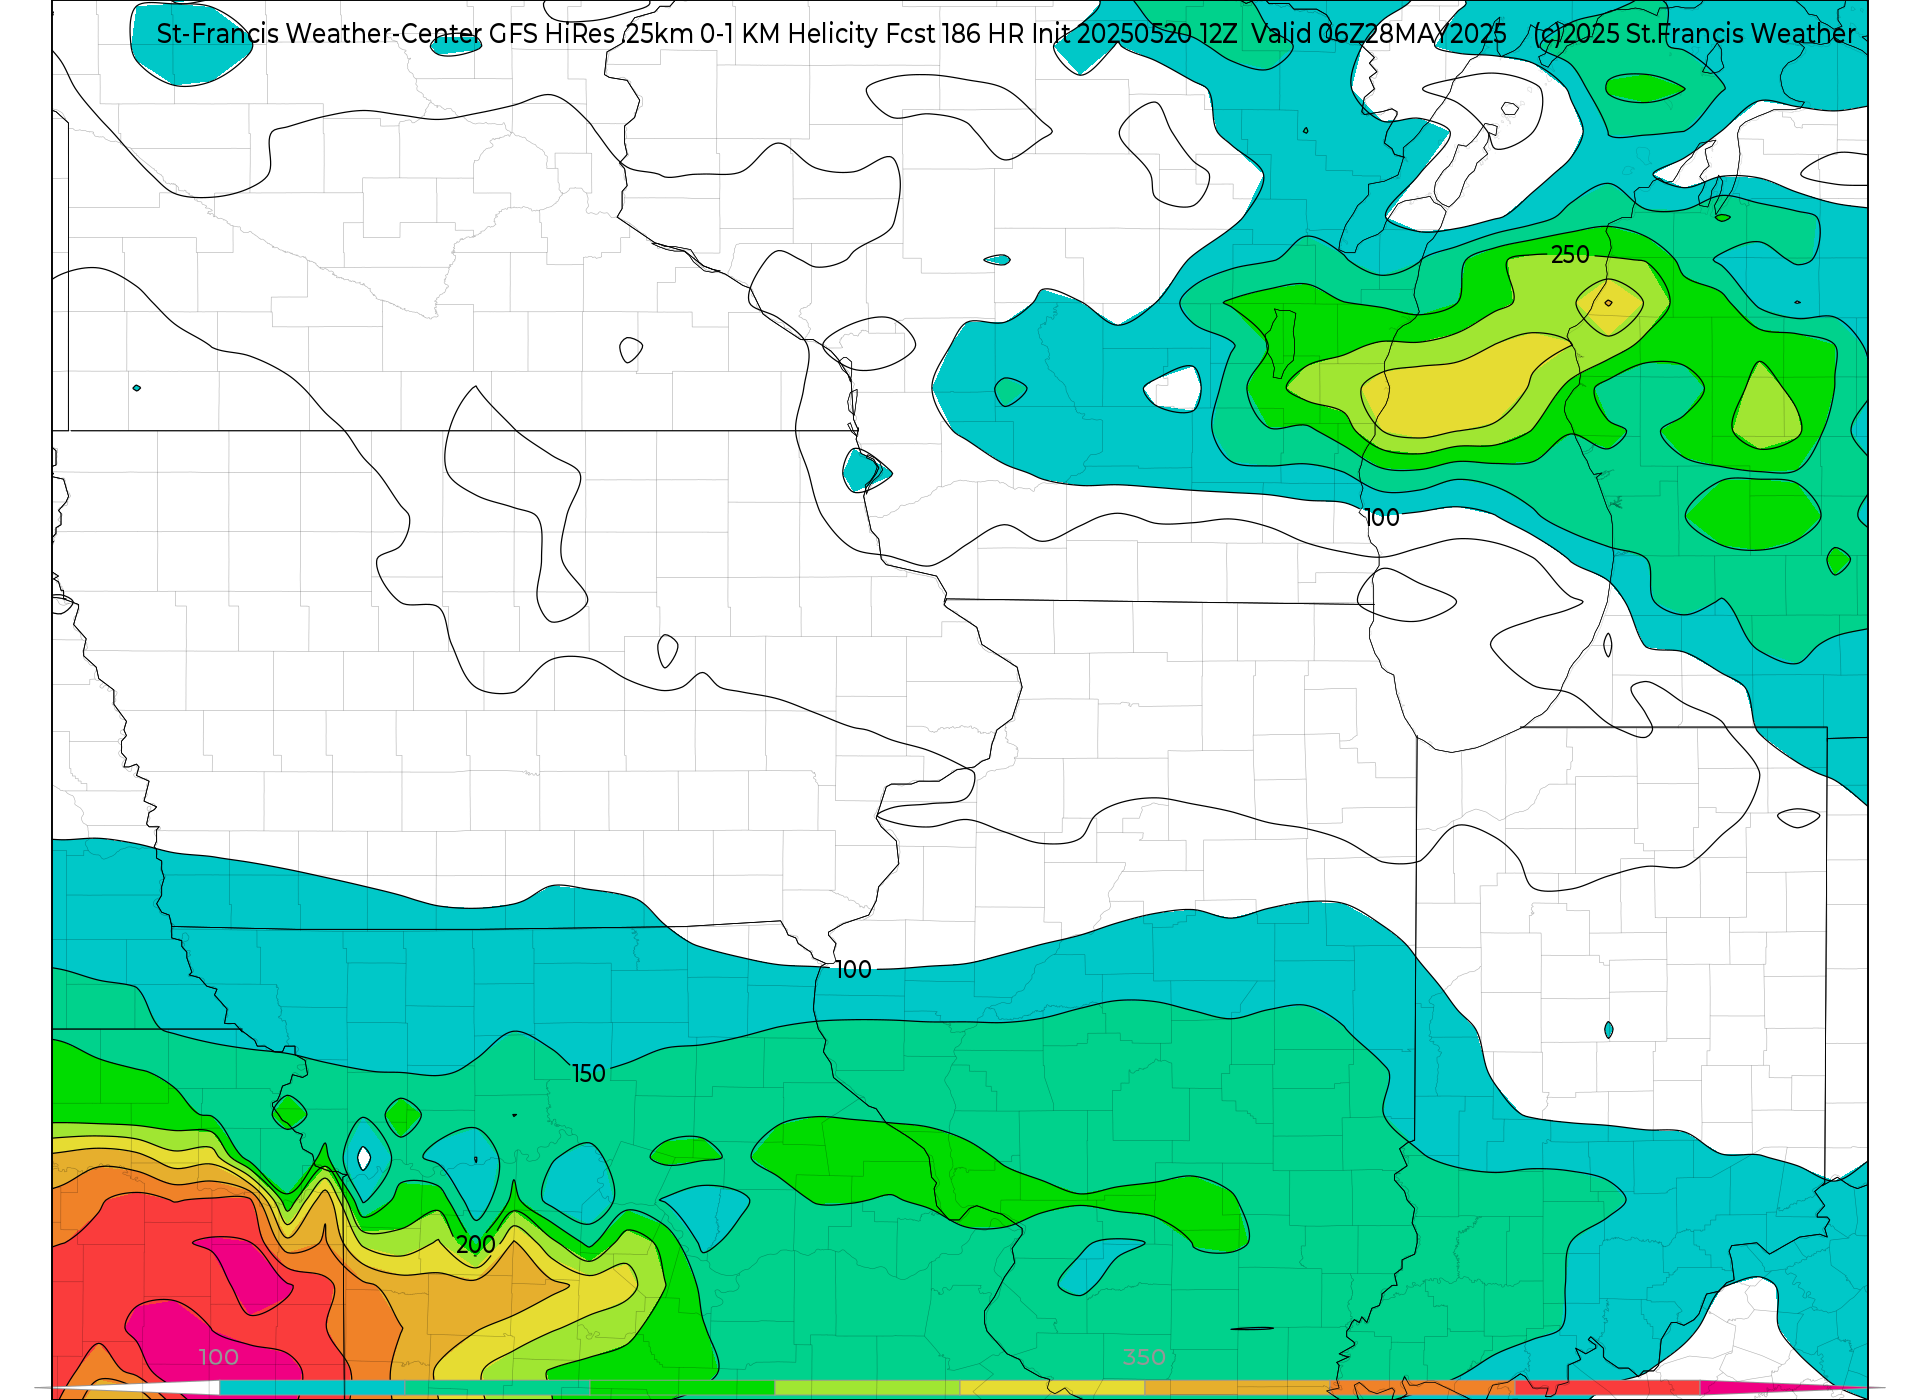Click the '100' contour label nearest the 250 label
Image resolution: width=1920 pixels, height=1400 pixels.
tap(1382, 518)
